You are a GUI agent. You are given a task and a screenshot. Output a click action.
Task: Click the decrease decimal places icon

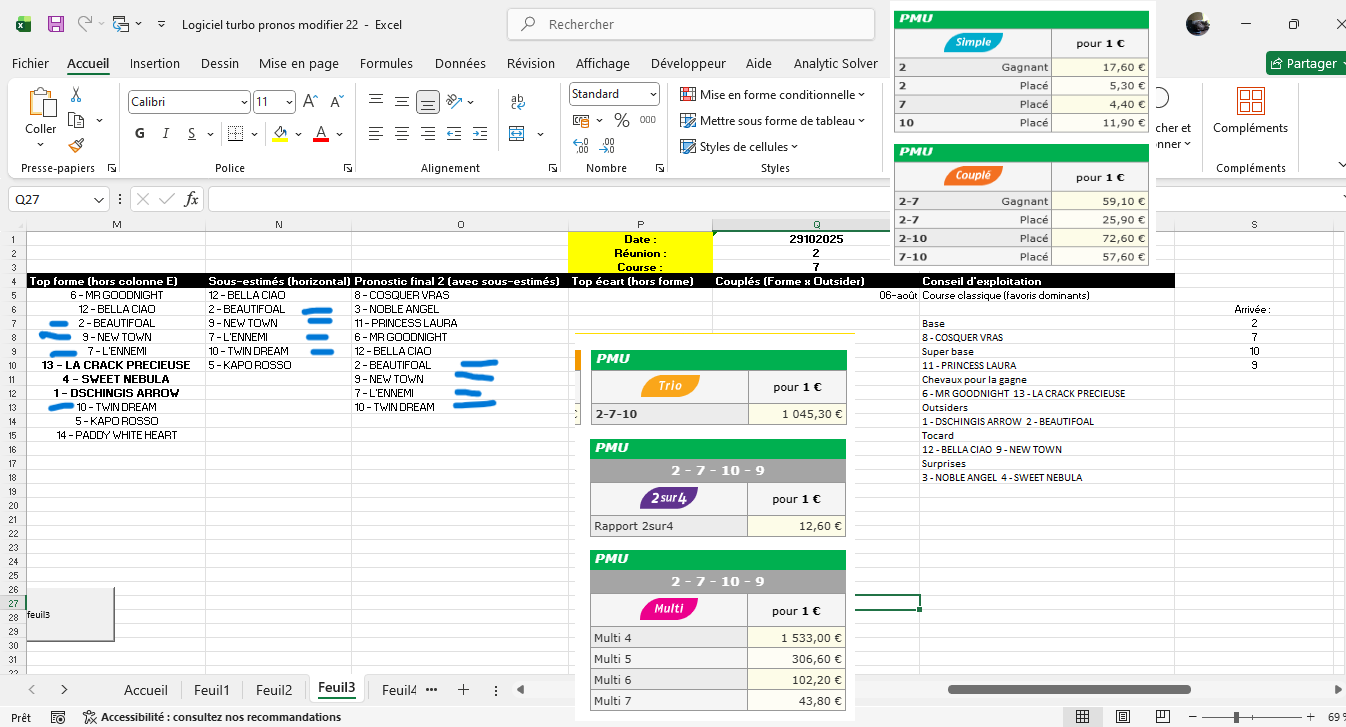[x=607, y=146]
